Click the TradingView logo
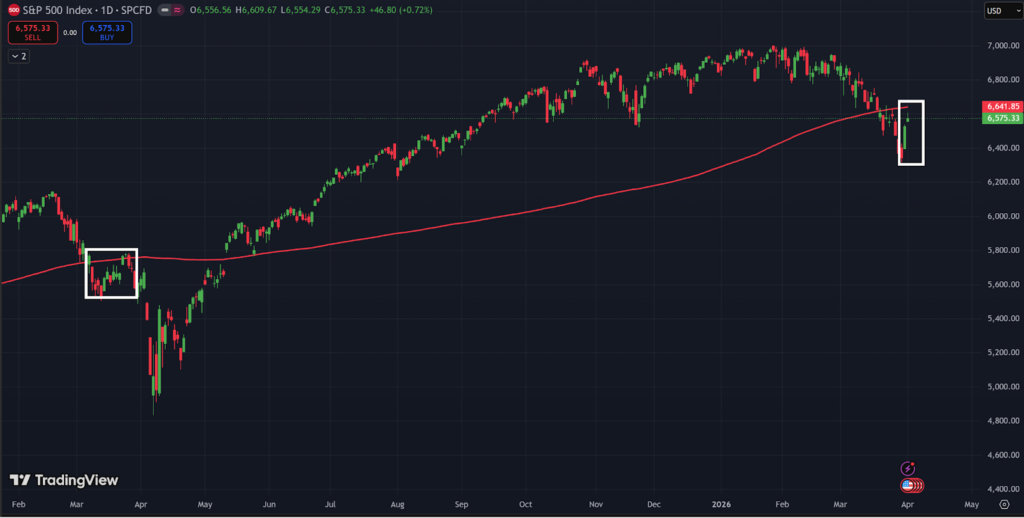Viewport: 1024px width, 518px height. point(64,480)
